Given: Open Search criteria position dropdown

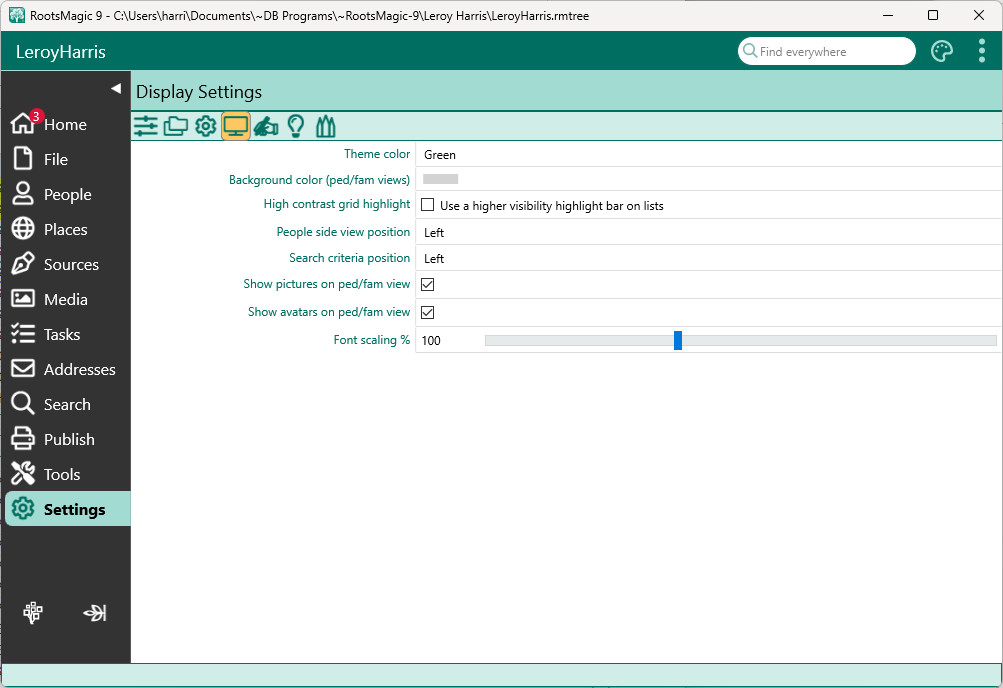Looking at the screenshot, I should [x=707, y=258].
